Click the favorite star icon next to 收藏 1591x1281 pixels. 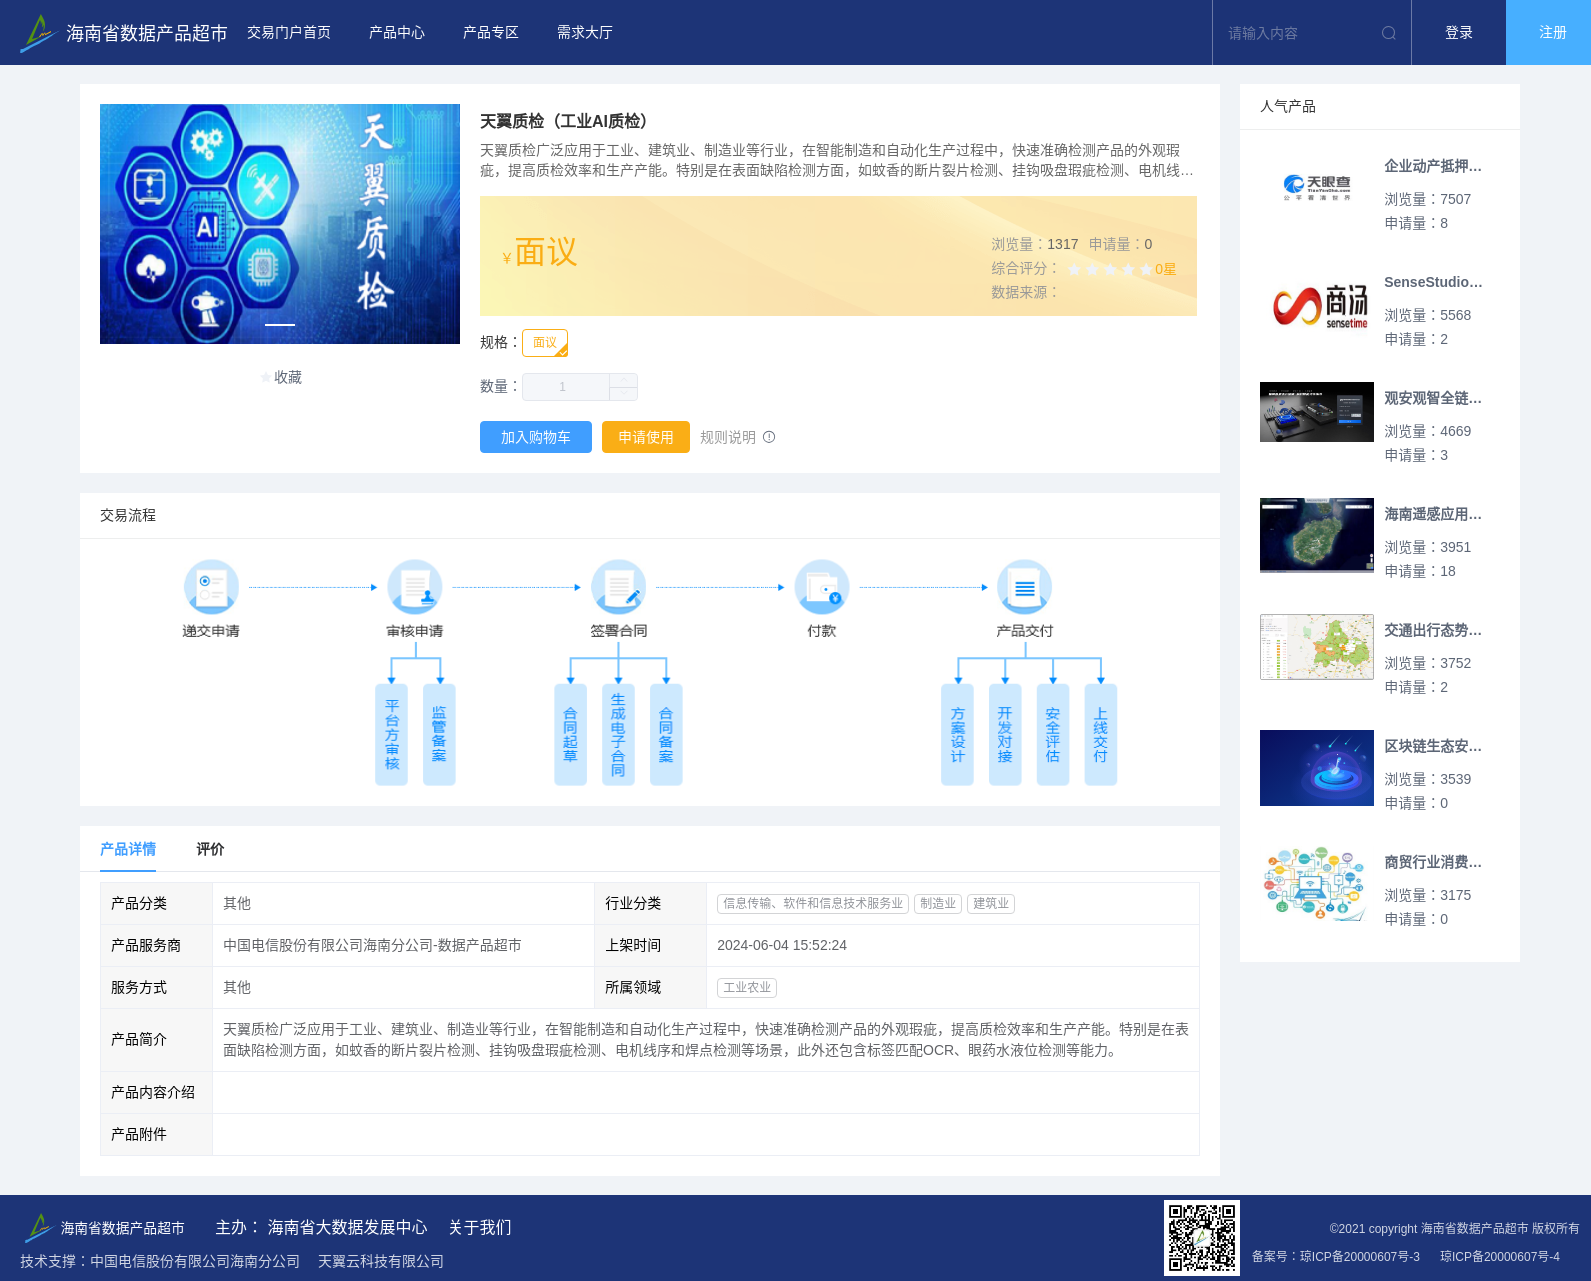[x=266, y=377]
